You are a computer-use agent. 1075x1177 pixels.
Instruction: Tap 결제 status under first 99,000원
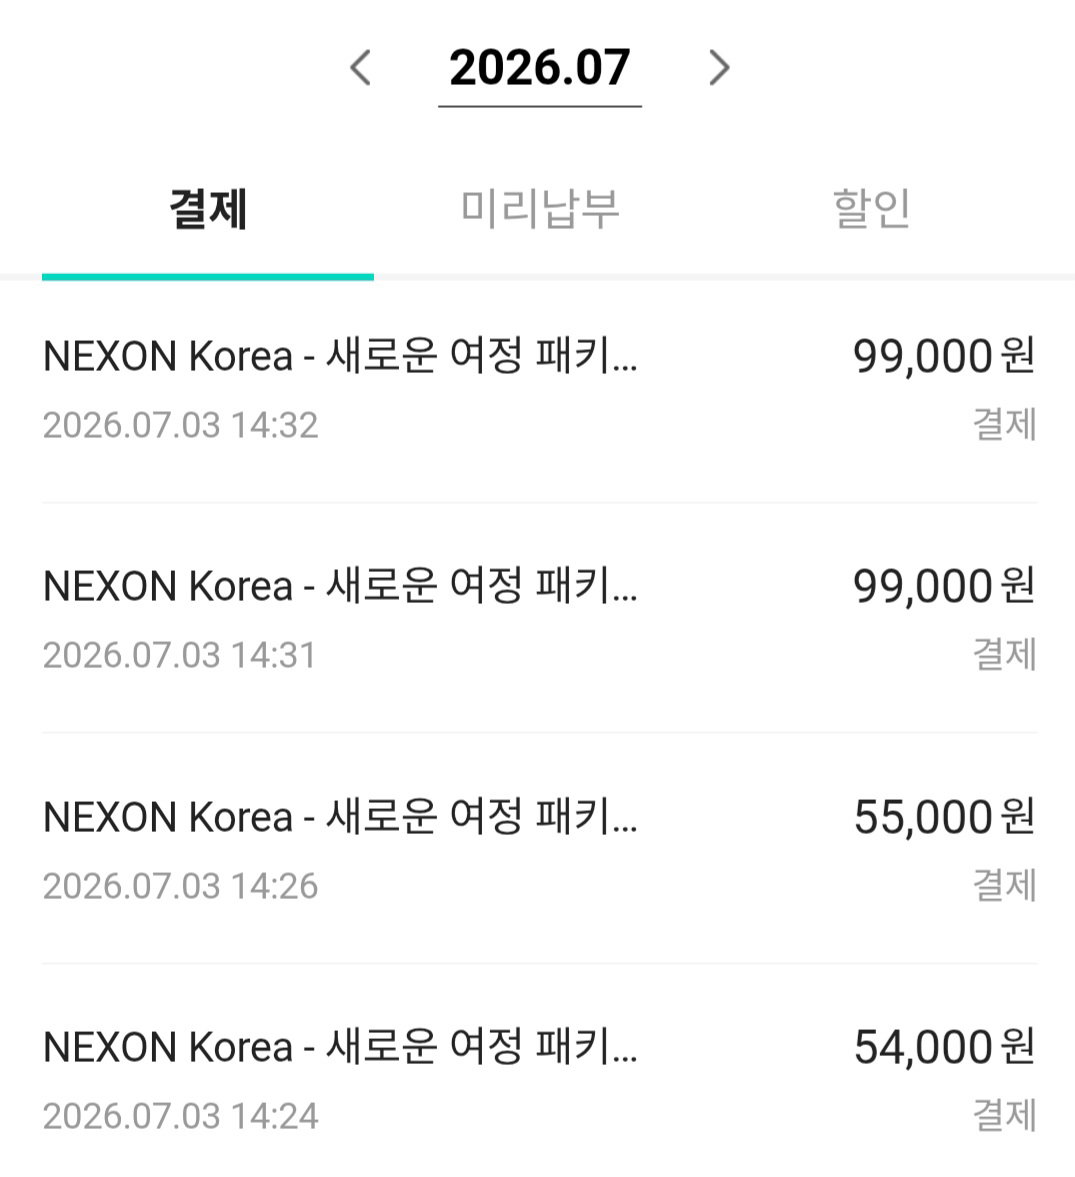1004,424
